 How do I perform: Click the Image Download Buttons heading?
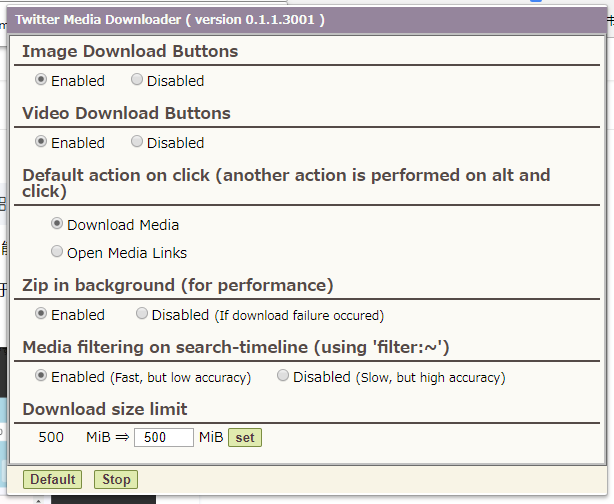tap(130, 51)
